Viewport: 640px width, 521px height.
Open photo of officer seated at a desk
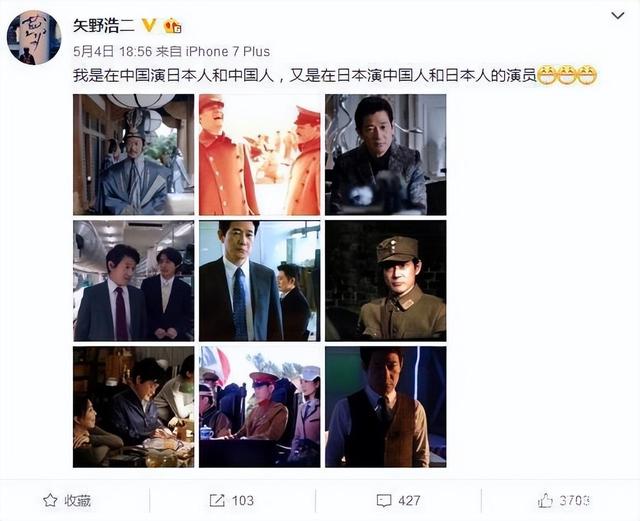pos(260,407)
